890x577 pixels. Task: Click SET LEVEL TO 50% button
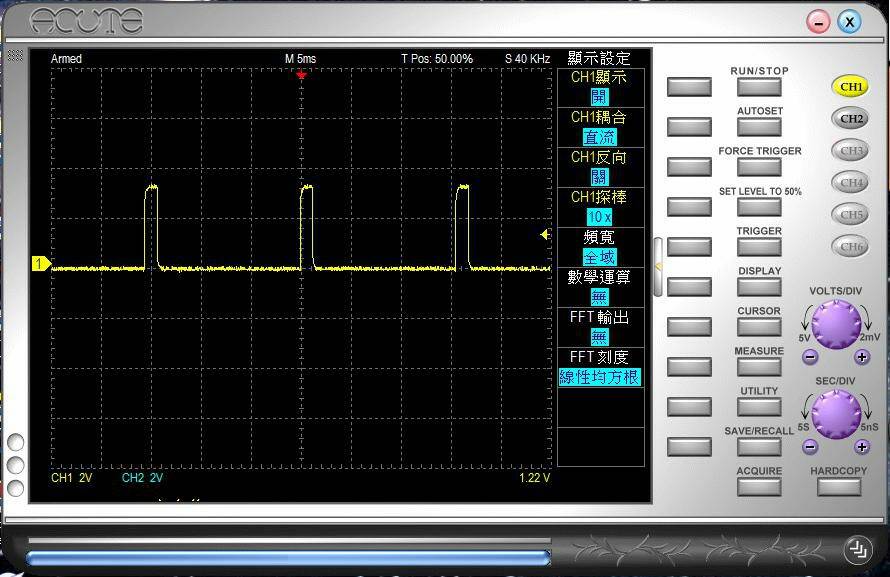pos(759,207)
